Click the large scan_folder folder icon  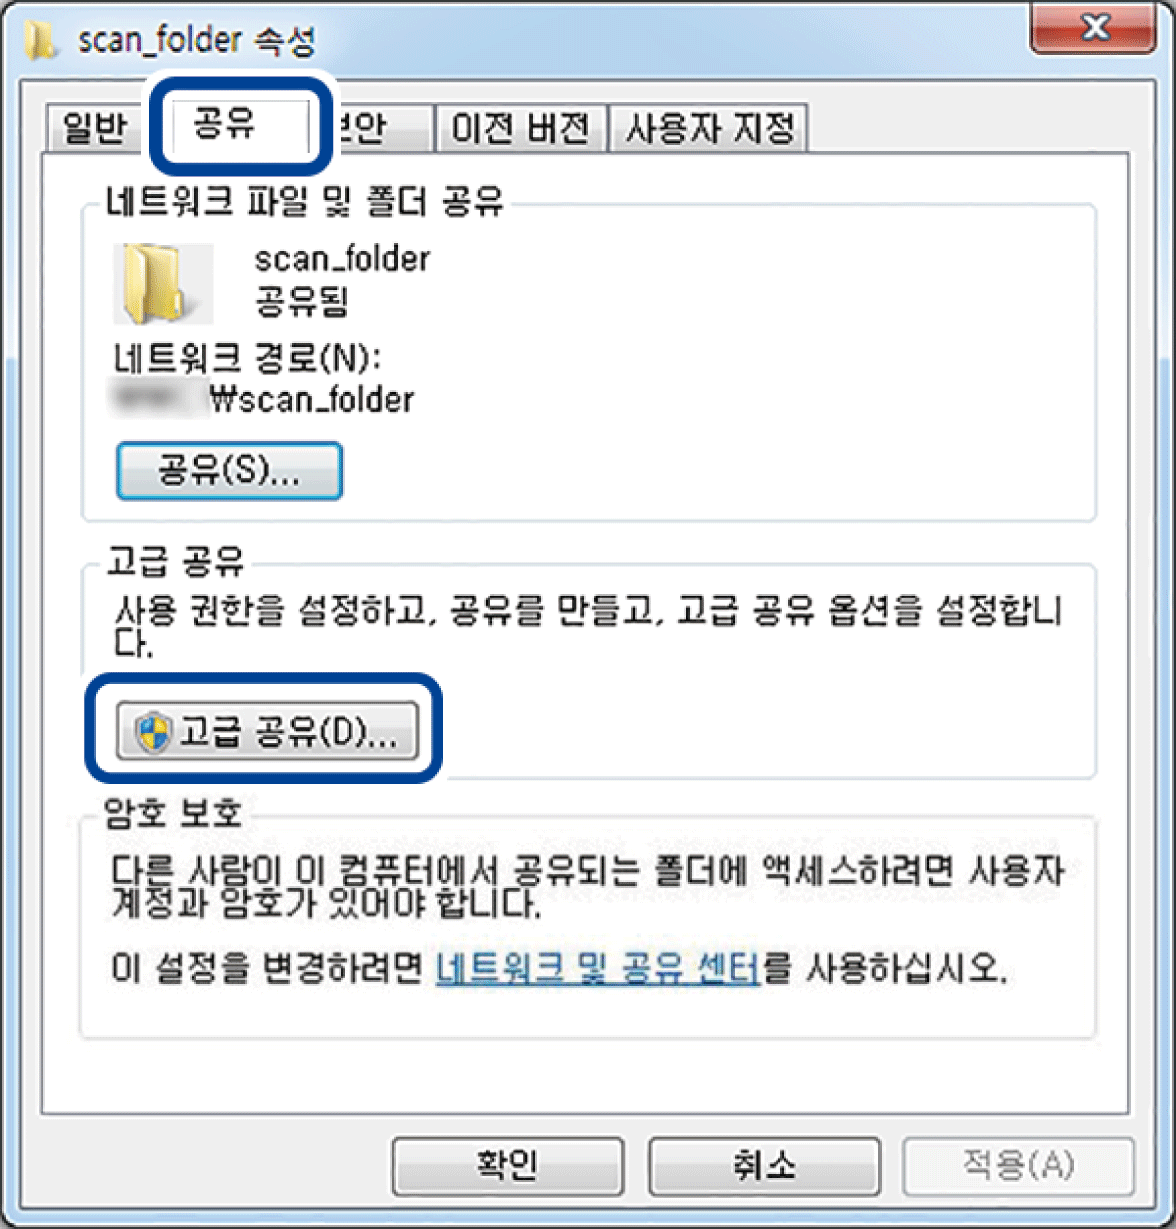click(163, 283)
